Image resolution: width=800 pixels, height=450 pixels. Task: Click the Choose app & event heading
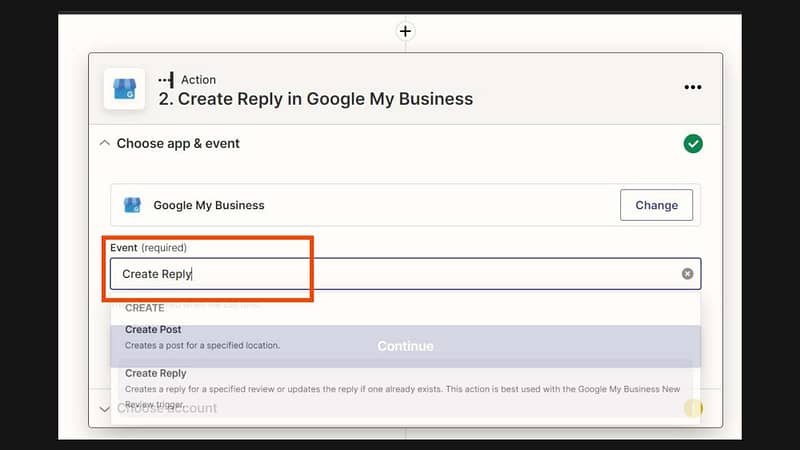coord(178,143)
